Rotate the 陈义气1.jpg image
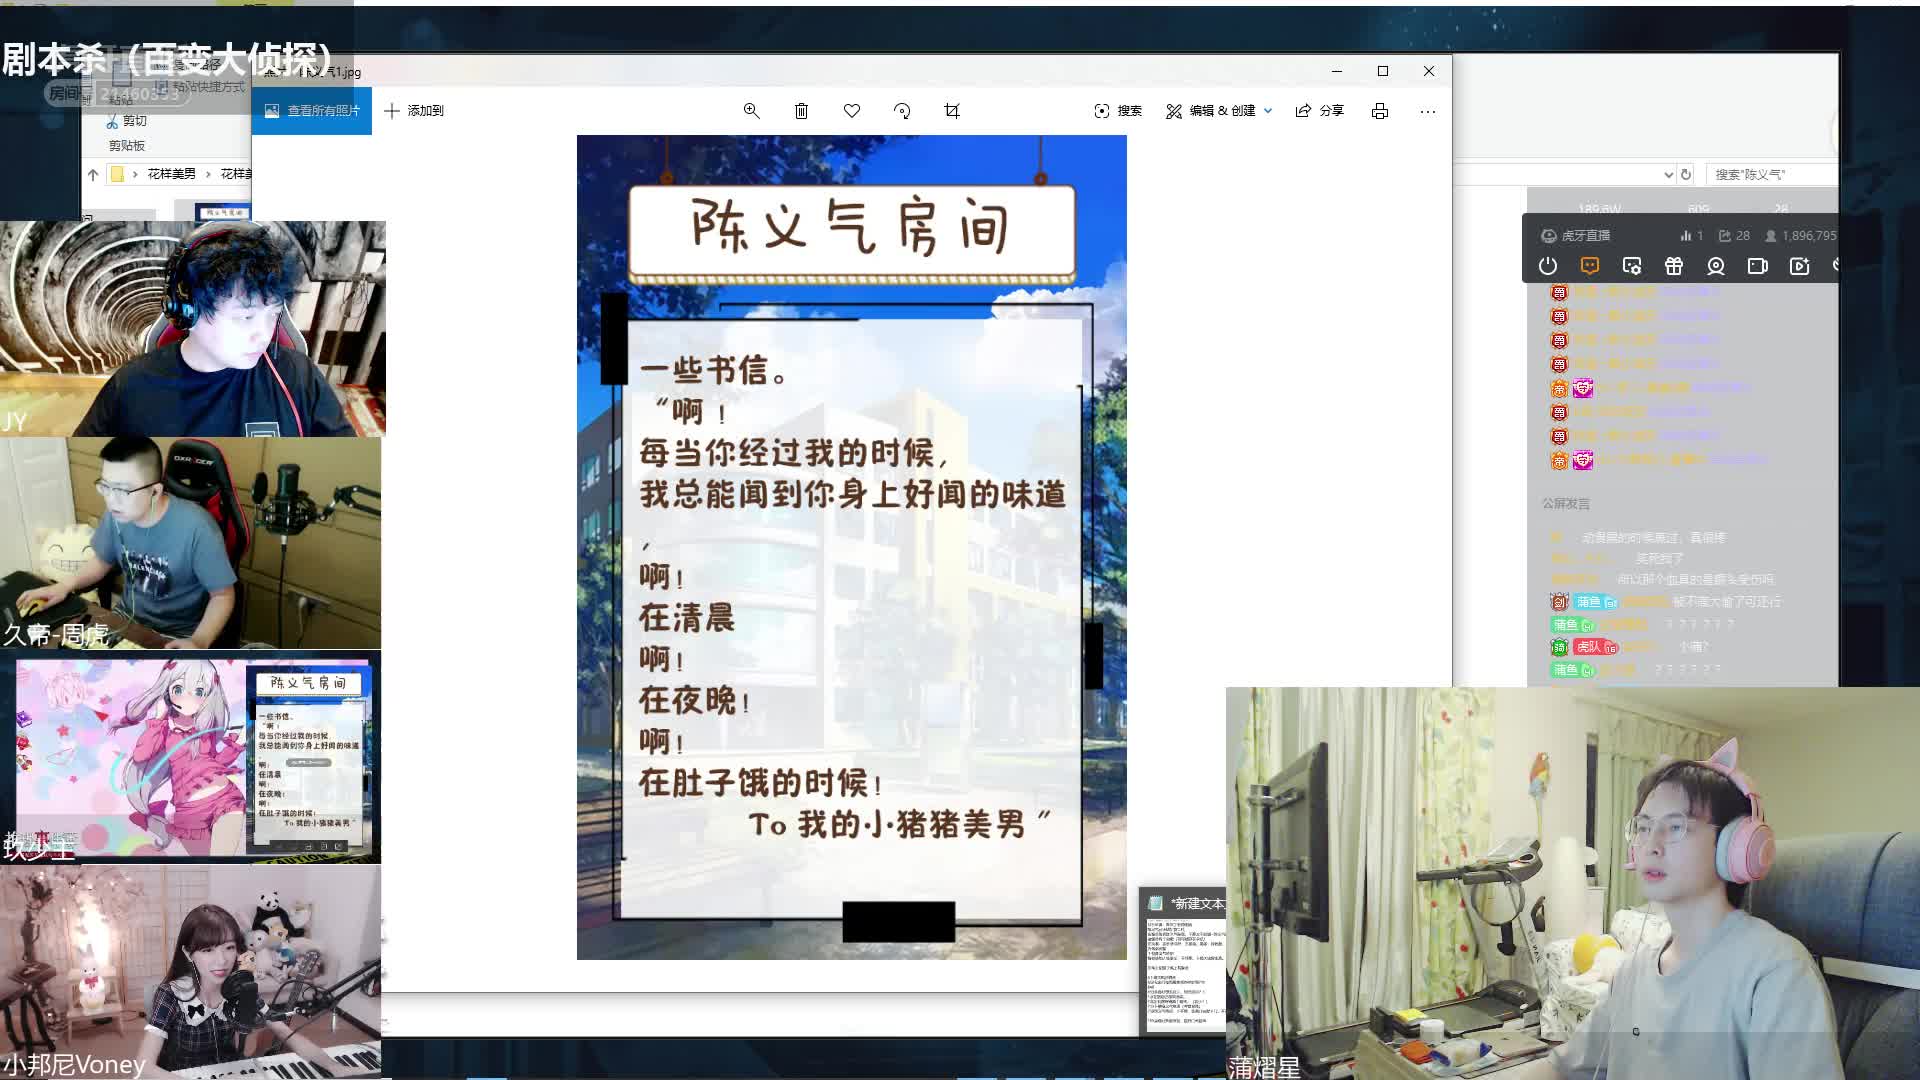 (x=901, y=111)
